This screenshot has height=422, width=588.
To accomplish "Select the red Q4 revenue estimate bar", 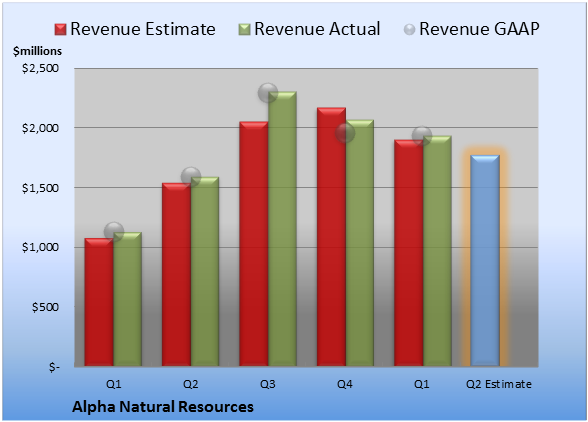I will click(x=331, y=237).
